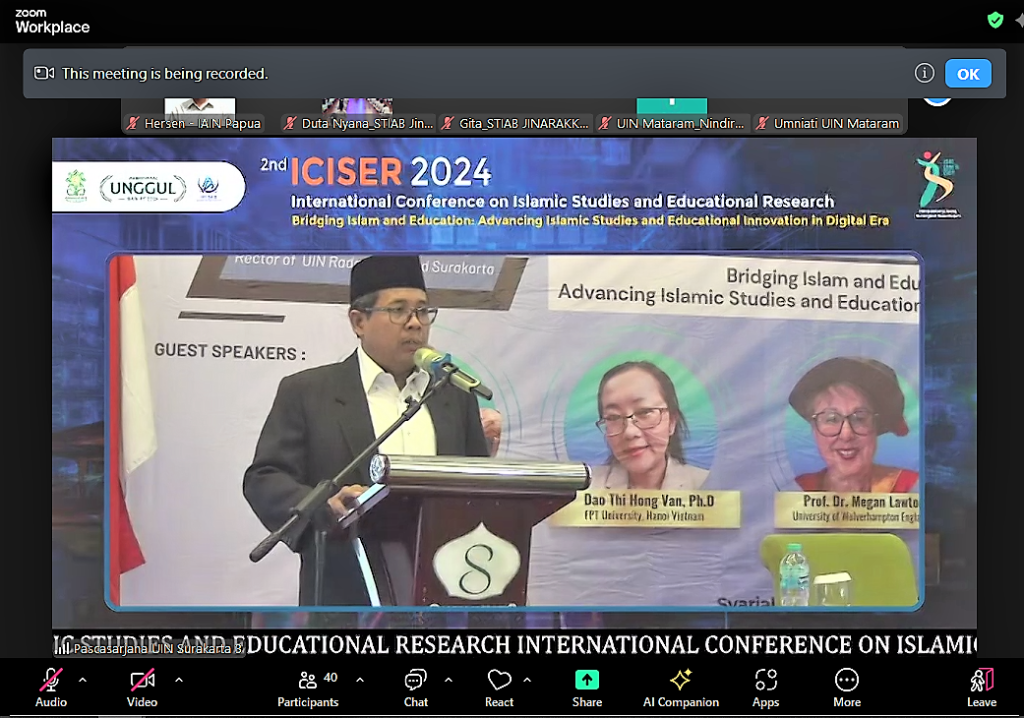Image resolution: width=1024 pixels, height=718 pixels.
Task: Expand the arrow next to React
Action: (527, 680)
